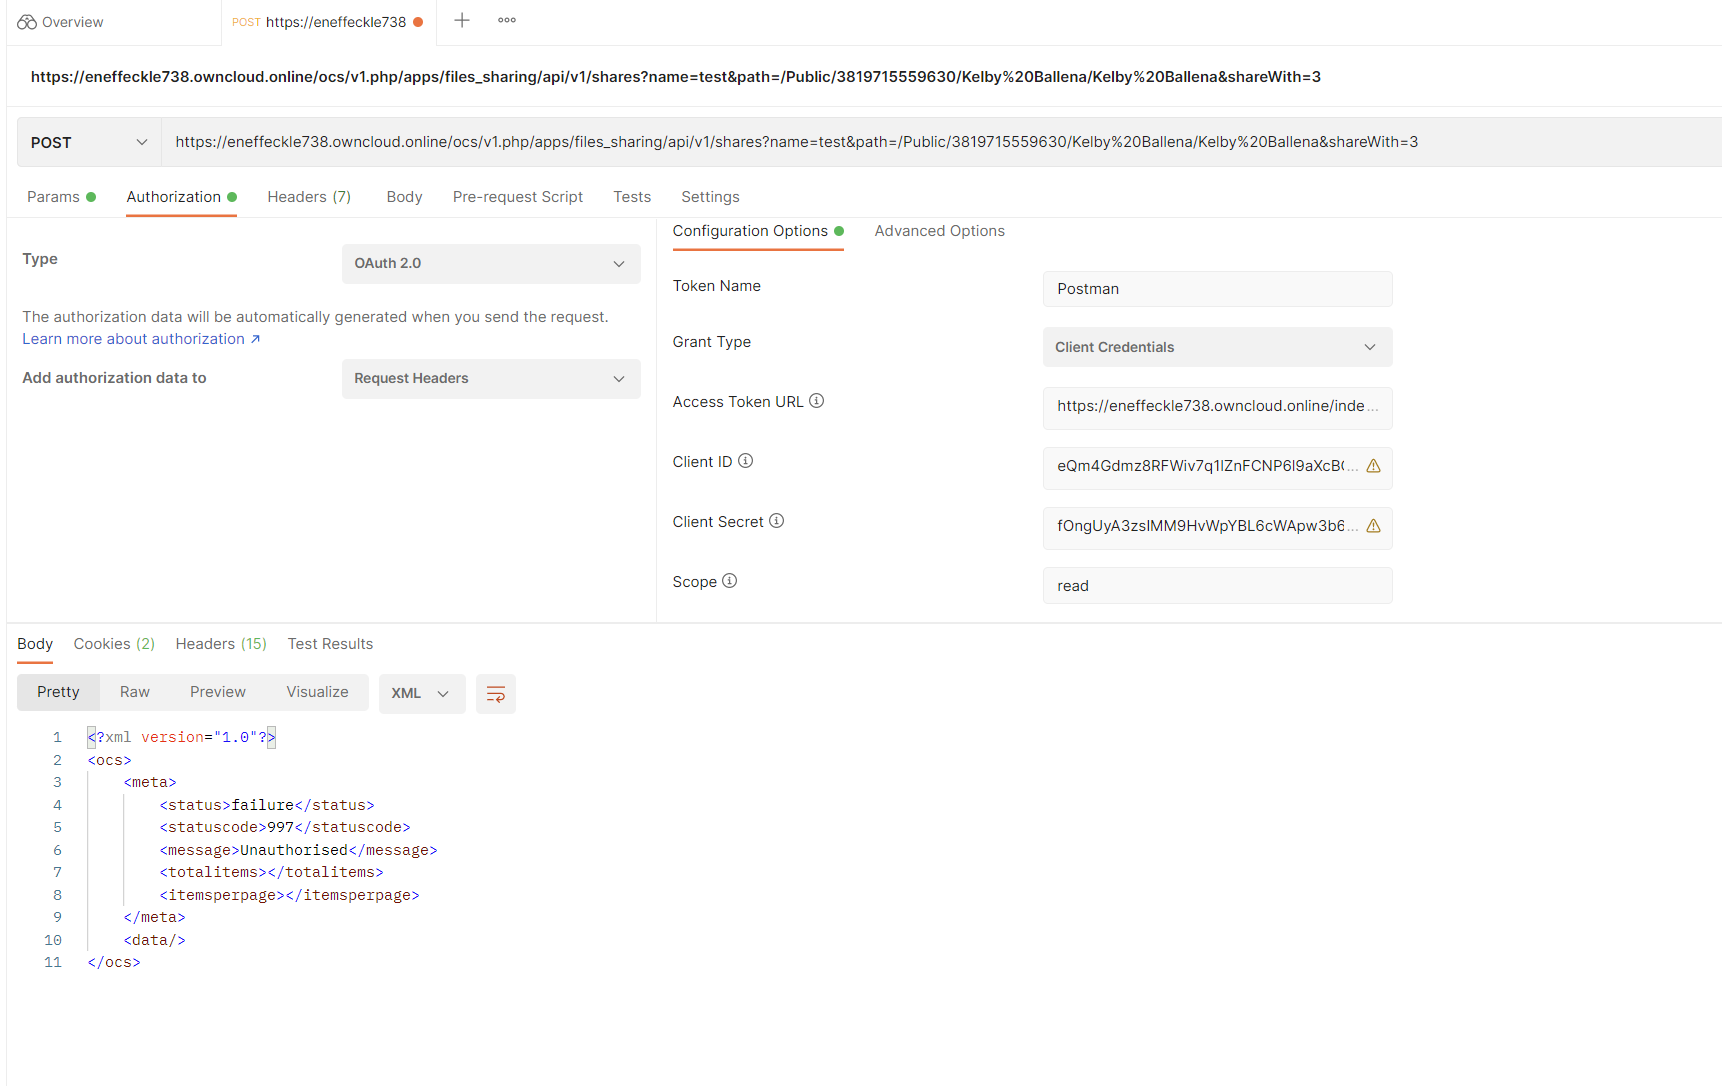This screenshot has width=1722, height=1086.
Task: Switch to the Authorization tab
Action: tap(181, 197)
